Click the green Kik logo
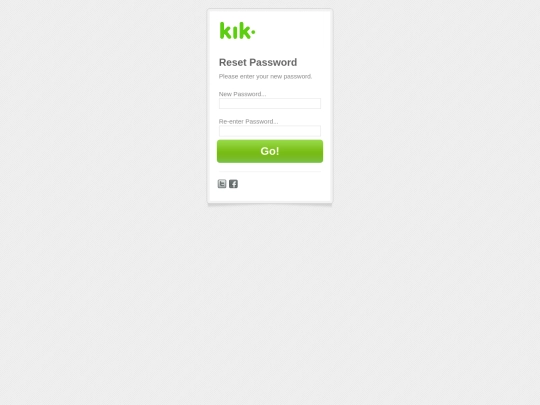This screenshot has width=540, height=405. click(237, 31)
